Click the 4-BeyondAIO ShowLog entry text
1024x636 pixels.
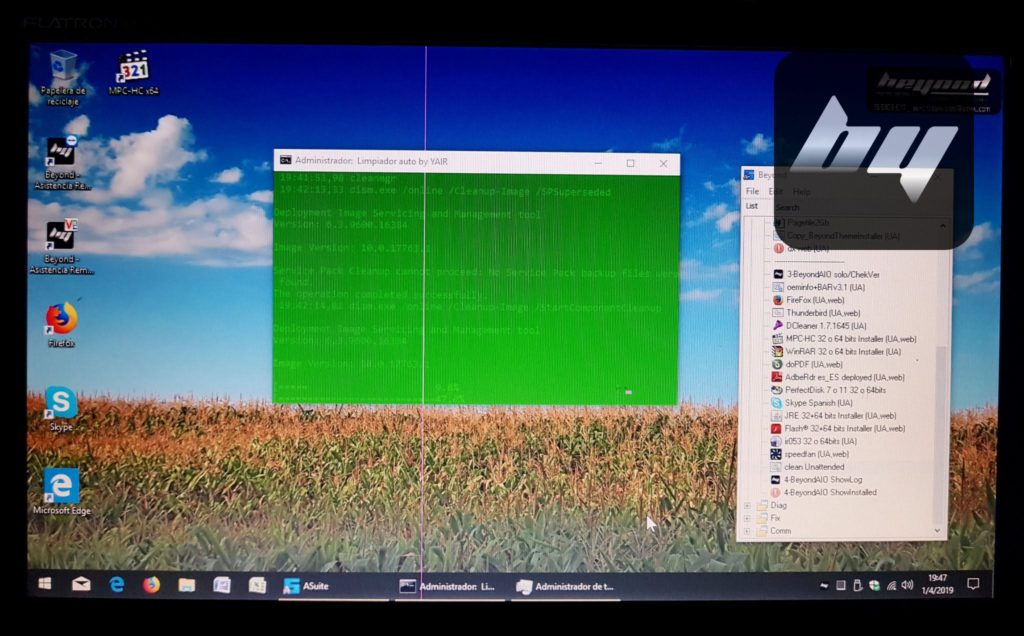coord(823,479)
